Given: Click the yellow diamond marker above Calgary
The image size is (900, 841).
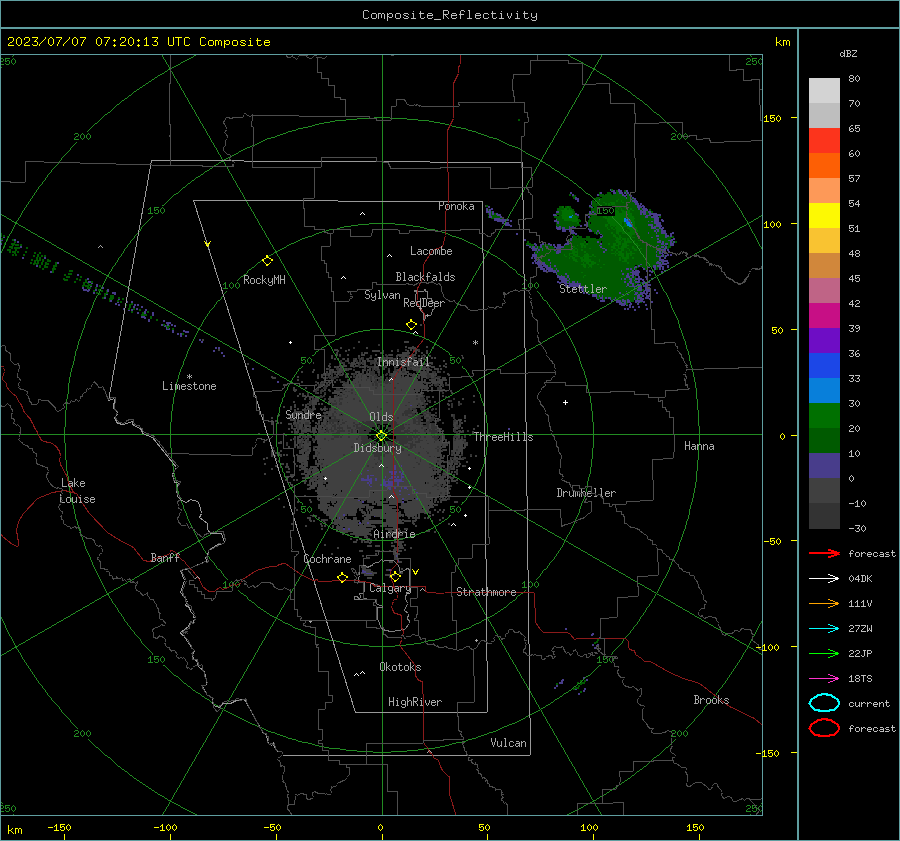Looking at the screenshot, I should point(395,576).
